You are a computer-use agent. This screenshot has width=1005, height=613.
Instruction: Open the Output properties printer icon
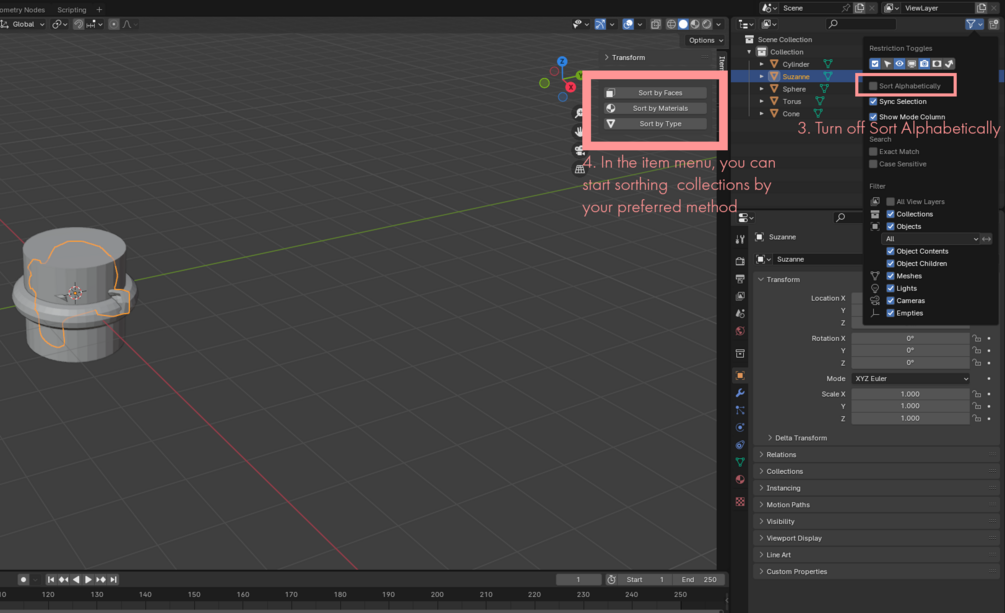(x=740, y=279)
